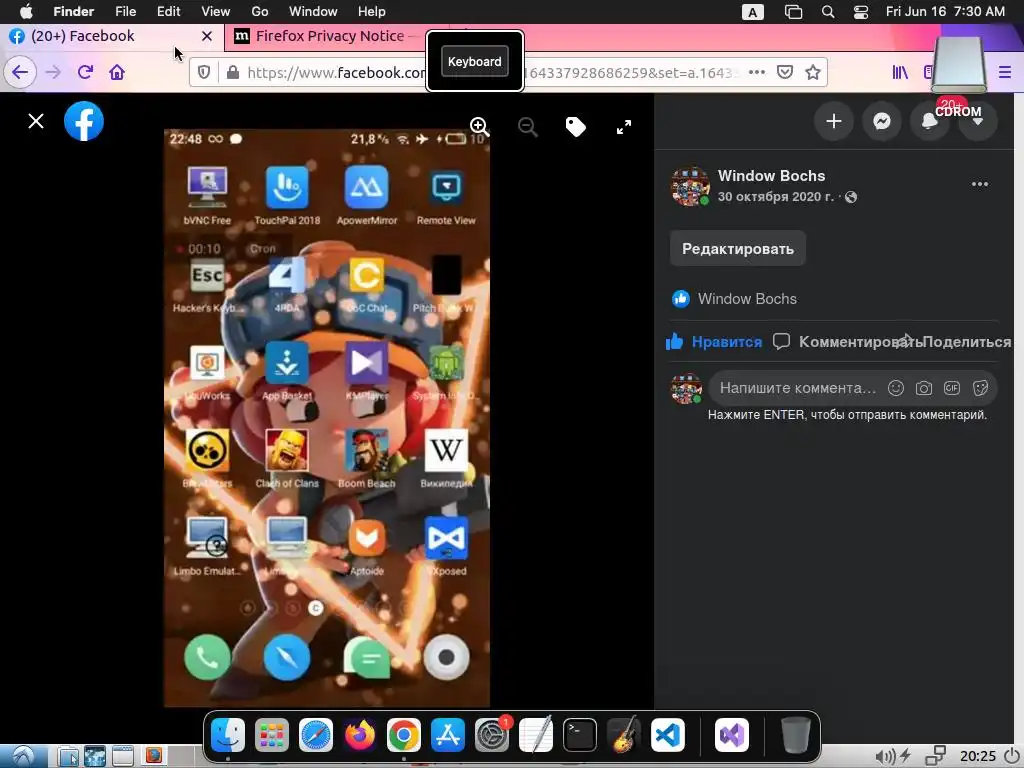The width and height of the screenshot is (1024, 768).
Task: Launch Safari from the dock
Action: pyautogui.click(x=315, y=735)
